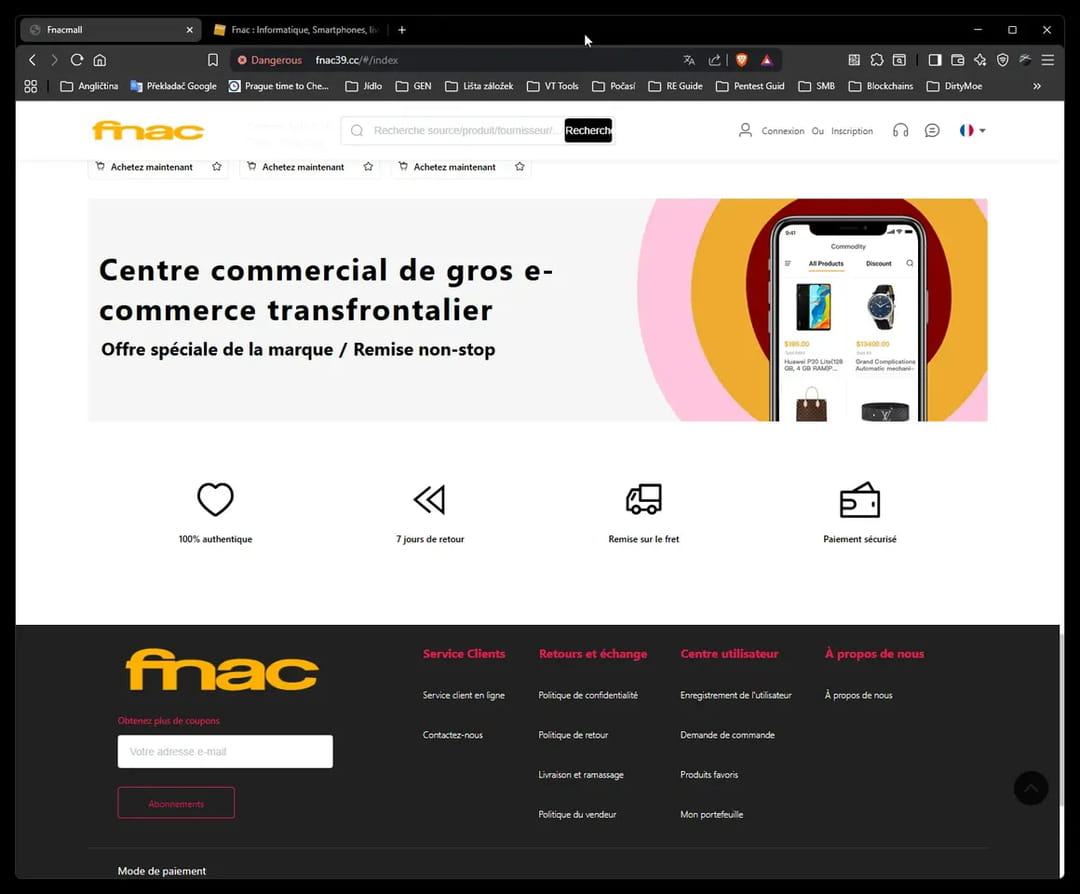The height and width of the screenshot is (894, 1080).
Task: Click the Abonnements subscribe button
Action: tap(176, 803)
